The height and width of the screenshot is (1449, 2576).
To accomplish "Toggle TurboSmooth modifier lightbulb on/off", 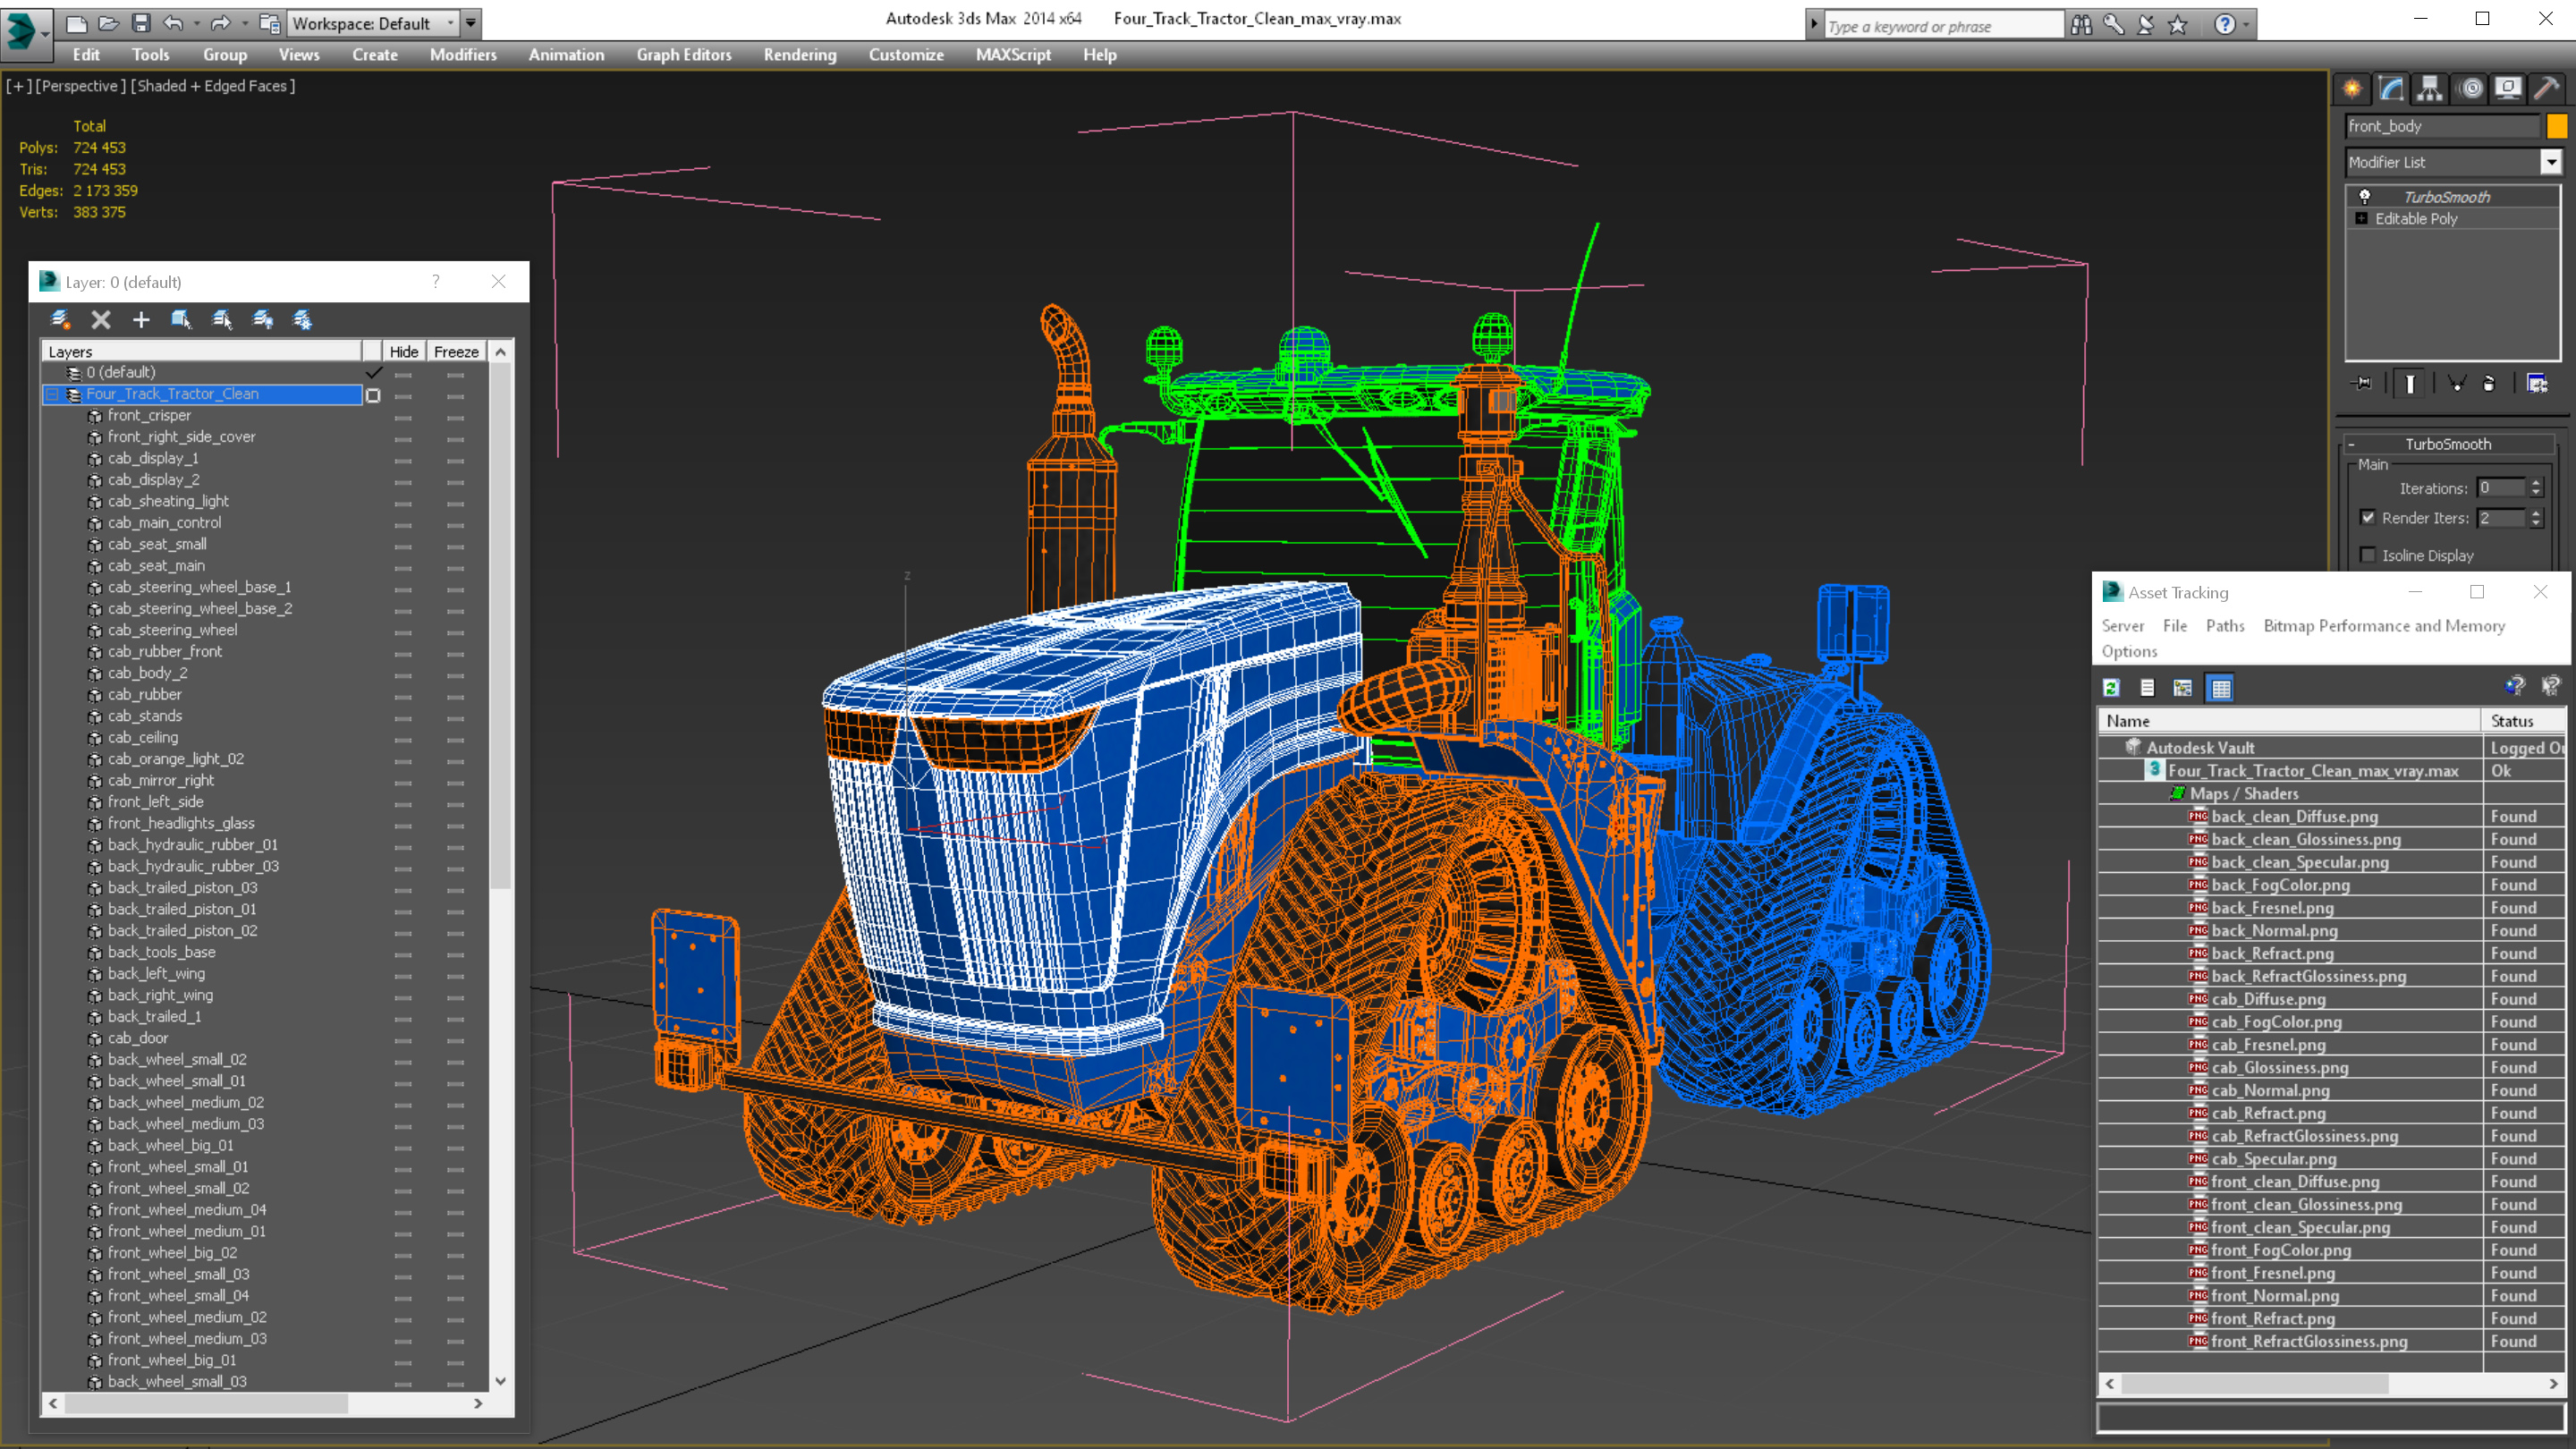I will (x=2365, y=197).
